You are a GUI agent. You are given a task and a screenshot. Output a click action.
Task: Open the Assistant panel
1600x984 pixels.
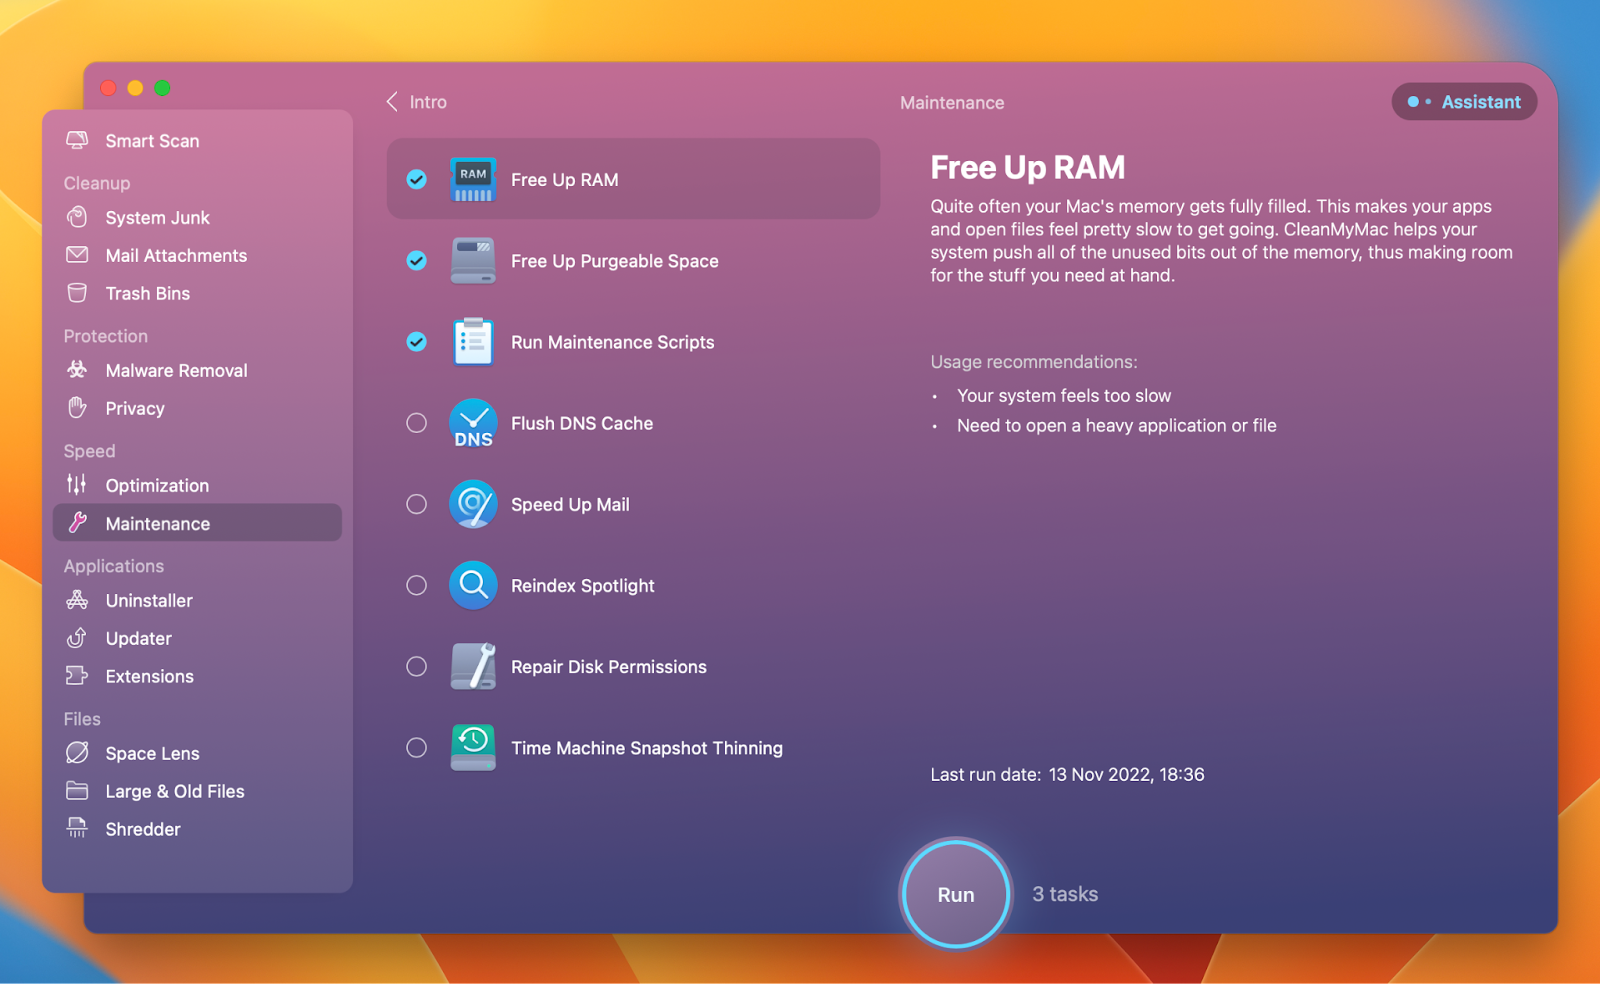pos(1464,102)
